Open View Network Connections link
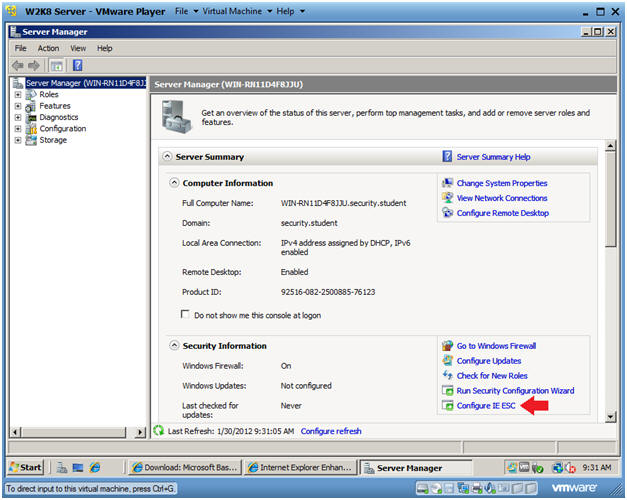The height and width of the screenshot is (500, 627). [x=502, y=198]
